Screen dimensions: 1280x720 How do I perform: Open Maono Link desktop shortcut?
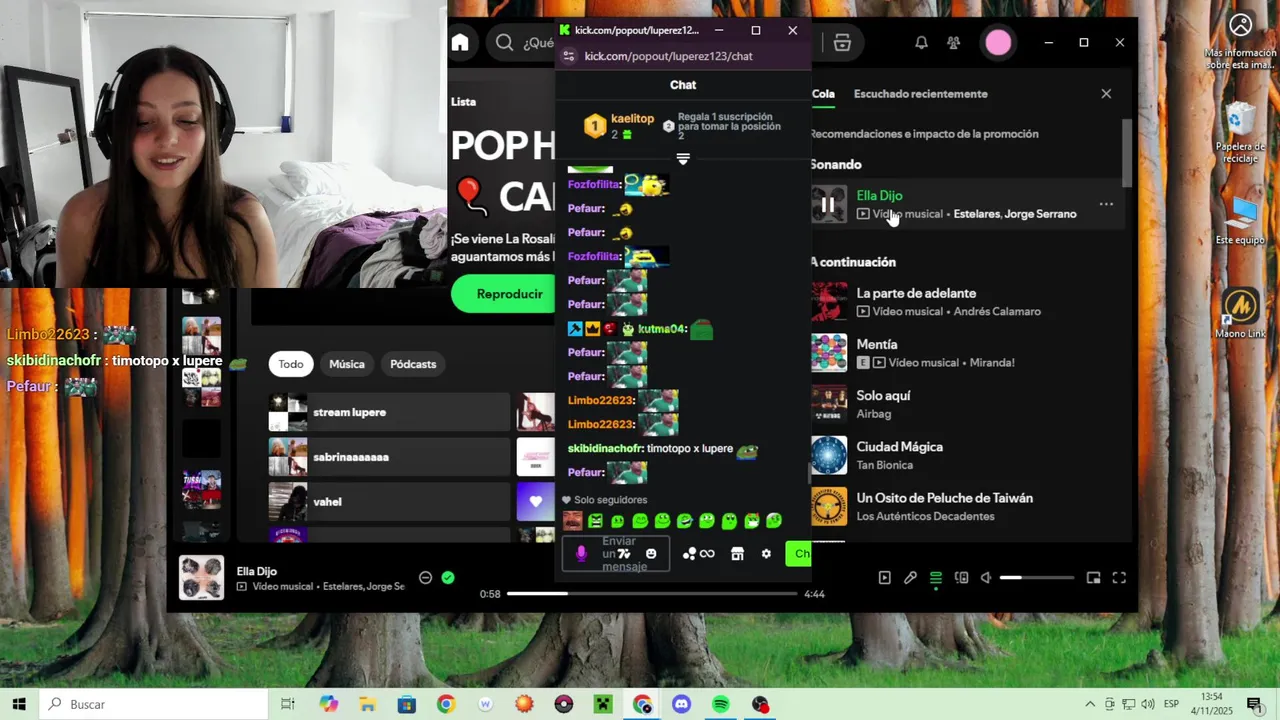coord(1240,314)
